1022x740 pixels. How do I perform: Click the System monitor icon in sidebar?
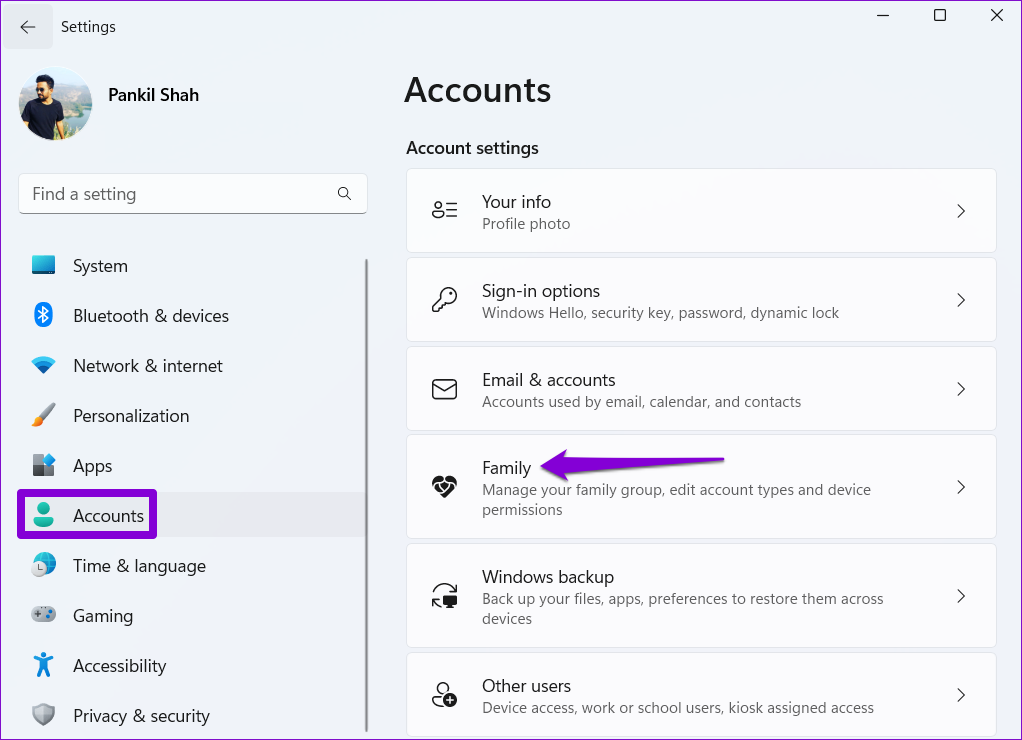click(43, 266)
